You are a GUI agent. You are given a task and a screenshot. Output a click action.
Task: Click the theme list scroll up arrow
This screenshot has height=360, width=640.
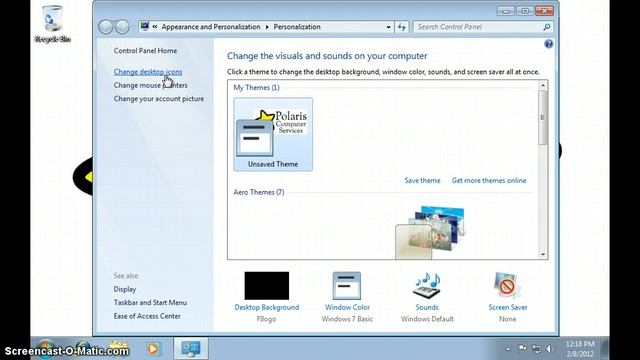[543, 85]
